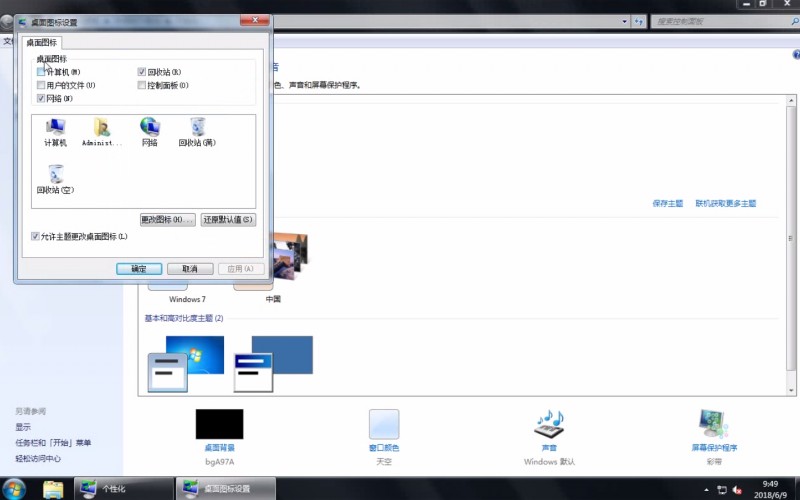Select the 网络 globe icon in the preview list
The width and height of the screenshot is (800, 500).
(149, 132)
